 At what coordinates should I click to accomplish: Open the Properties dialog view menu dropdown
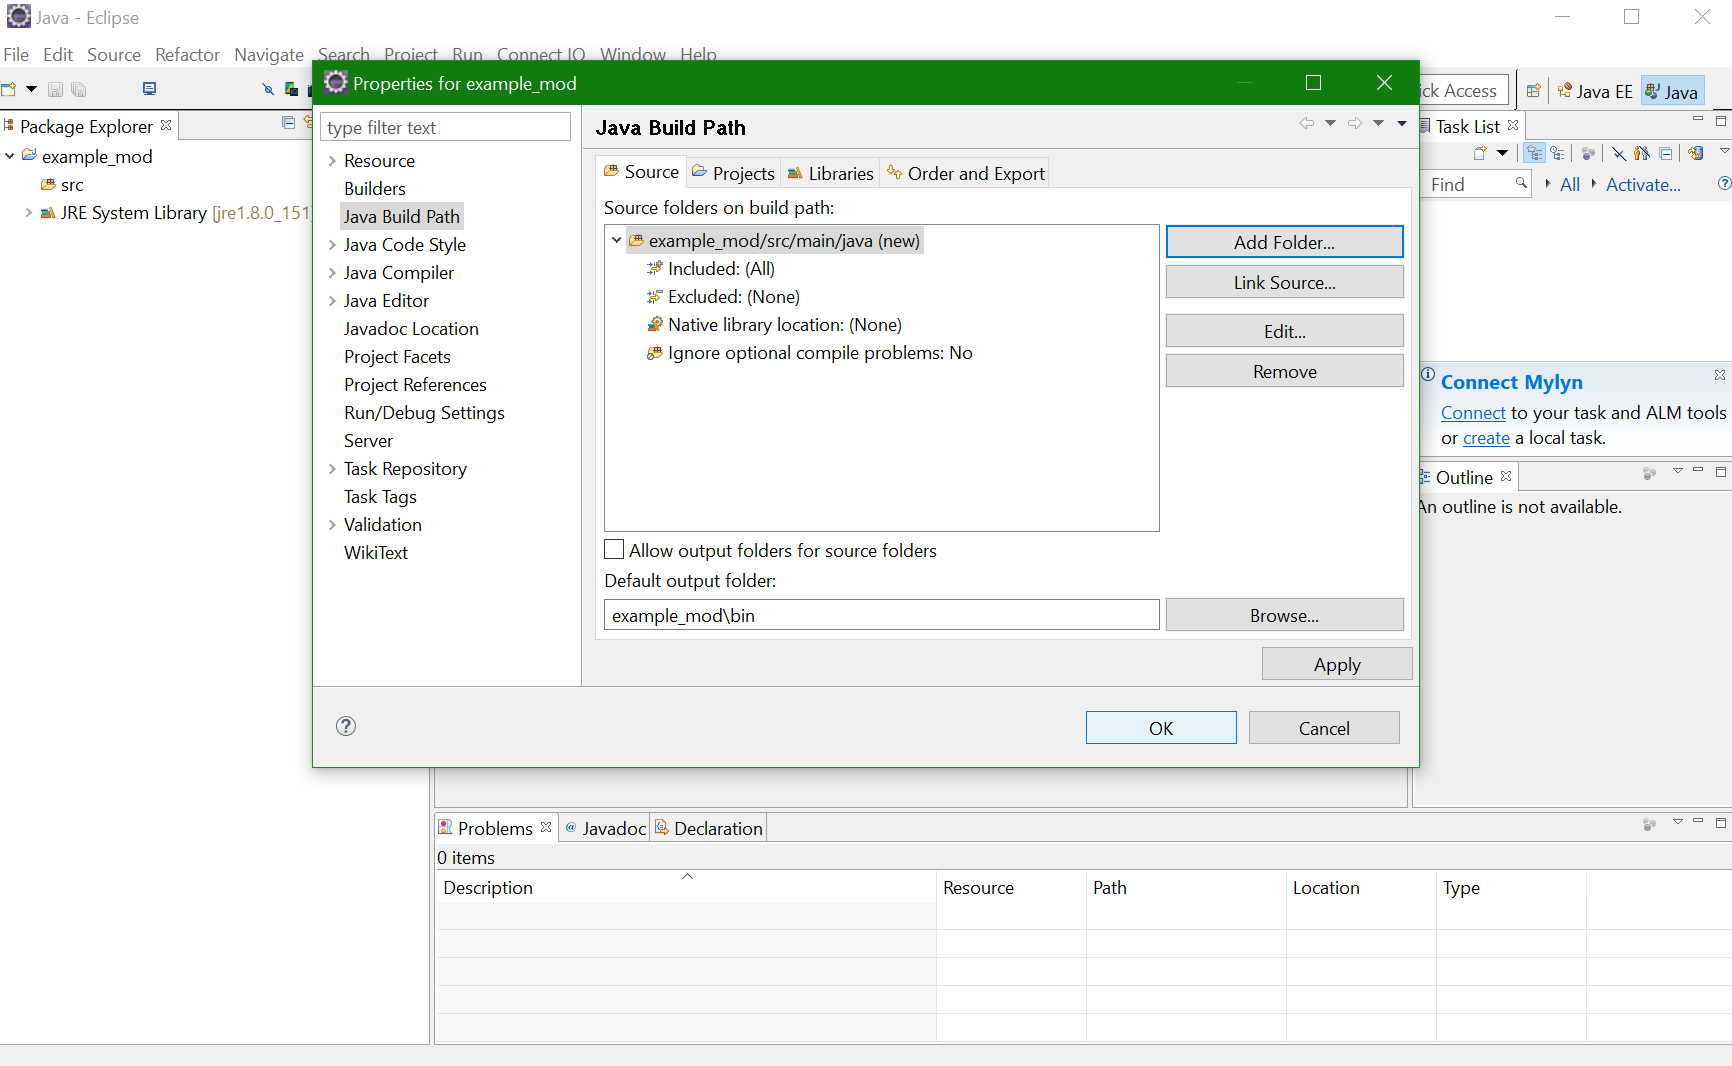click(1402, 123)
